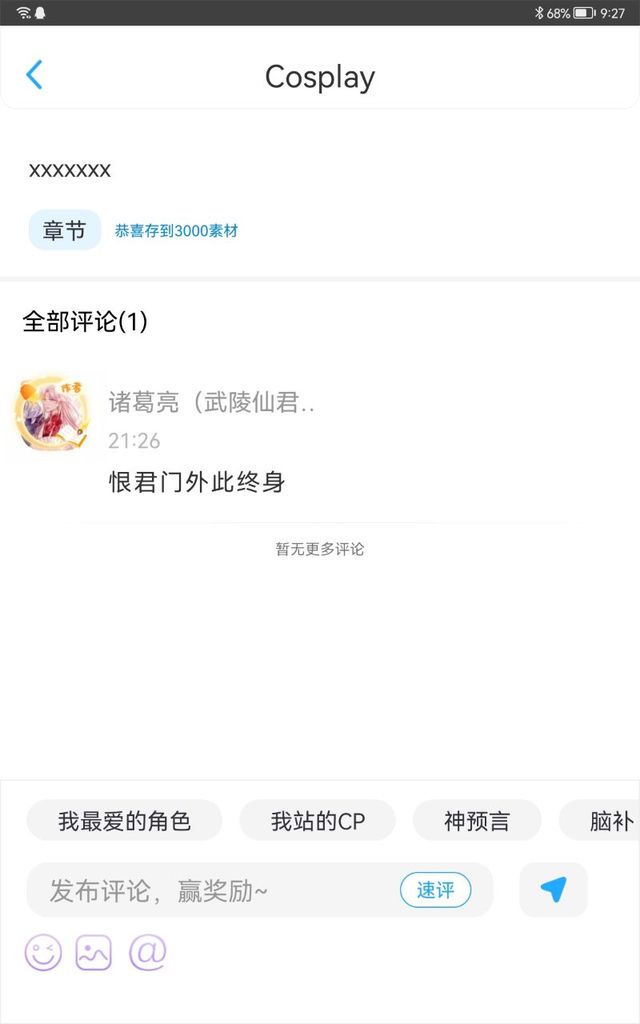Tap the notification bell in status bar
This screenshot has height=1024, width=640.
(40, 12)
